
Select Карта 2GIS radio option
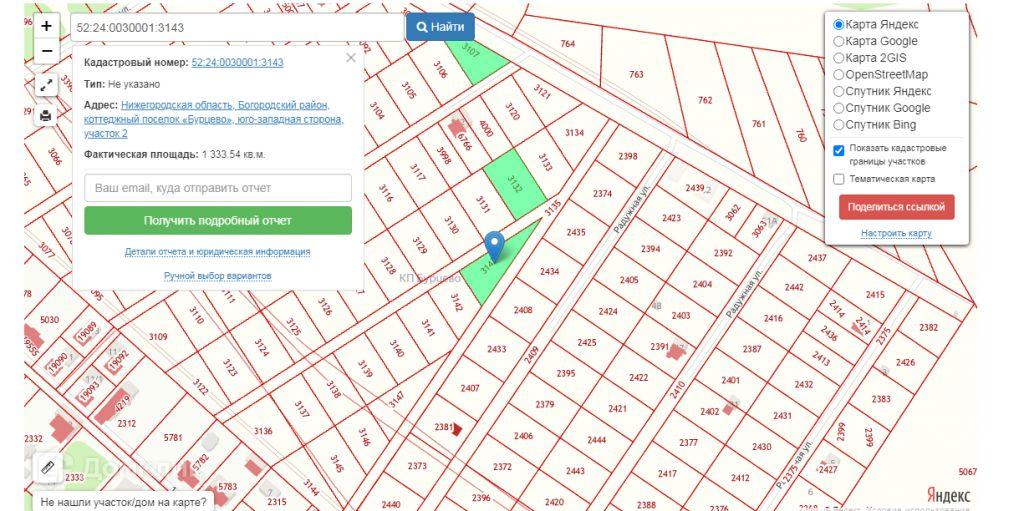tap(839, 58)
